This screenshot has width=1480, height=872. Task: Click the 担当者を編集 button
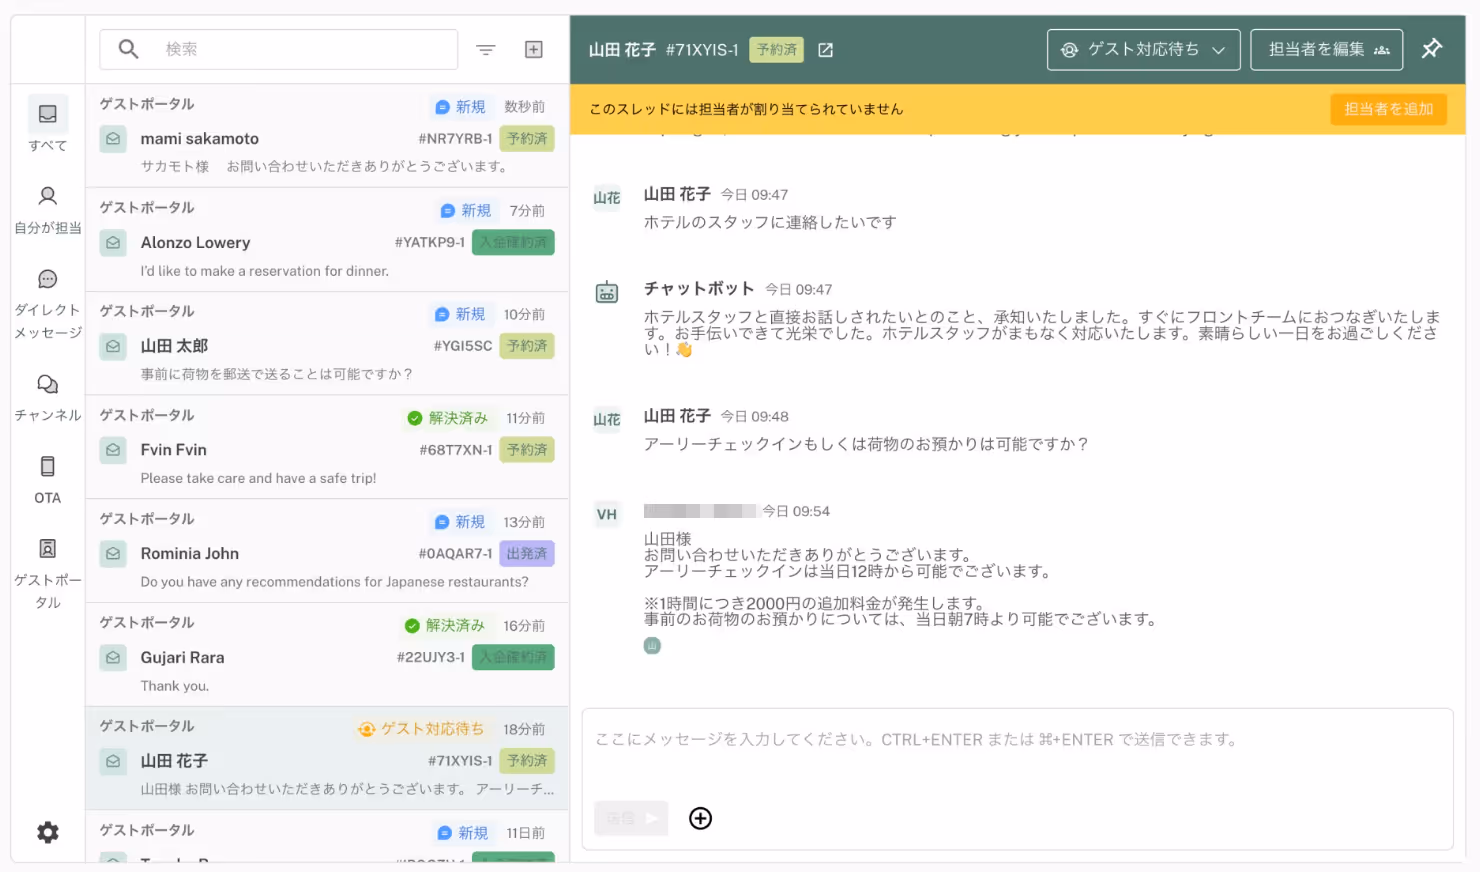[x=1327, y=49]
